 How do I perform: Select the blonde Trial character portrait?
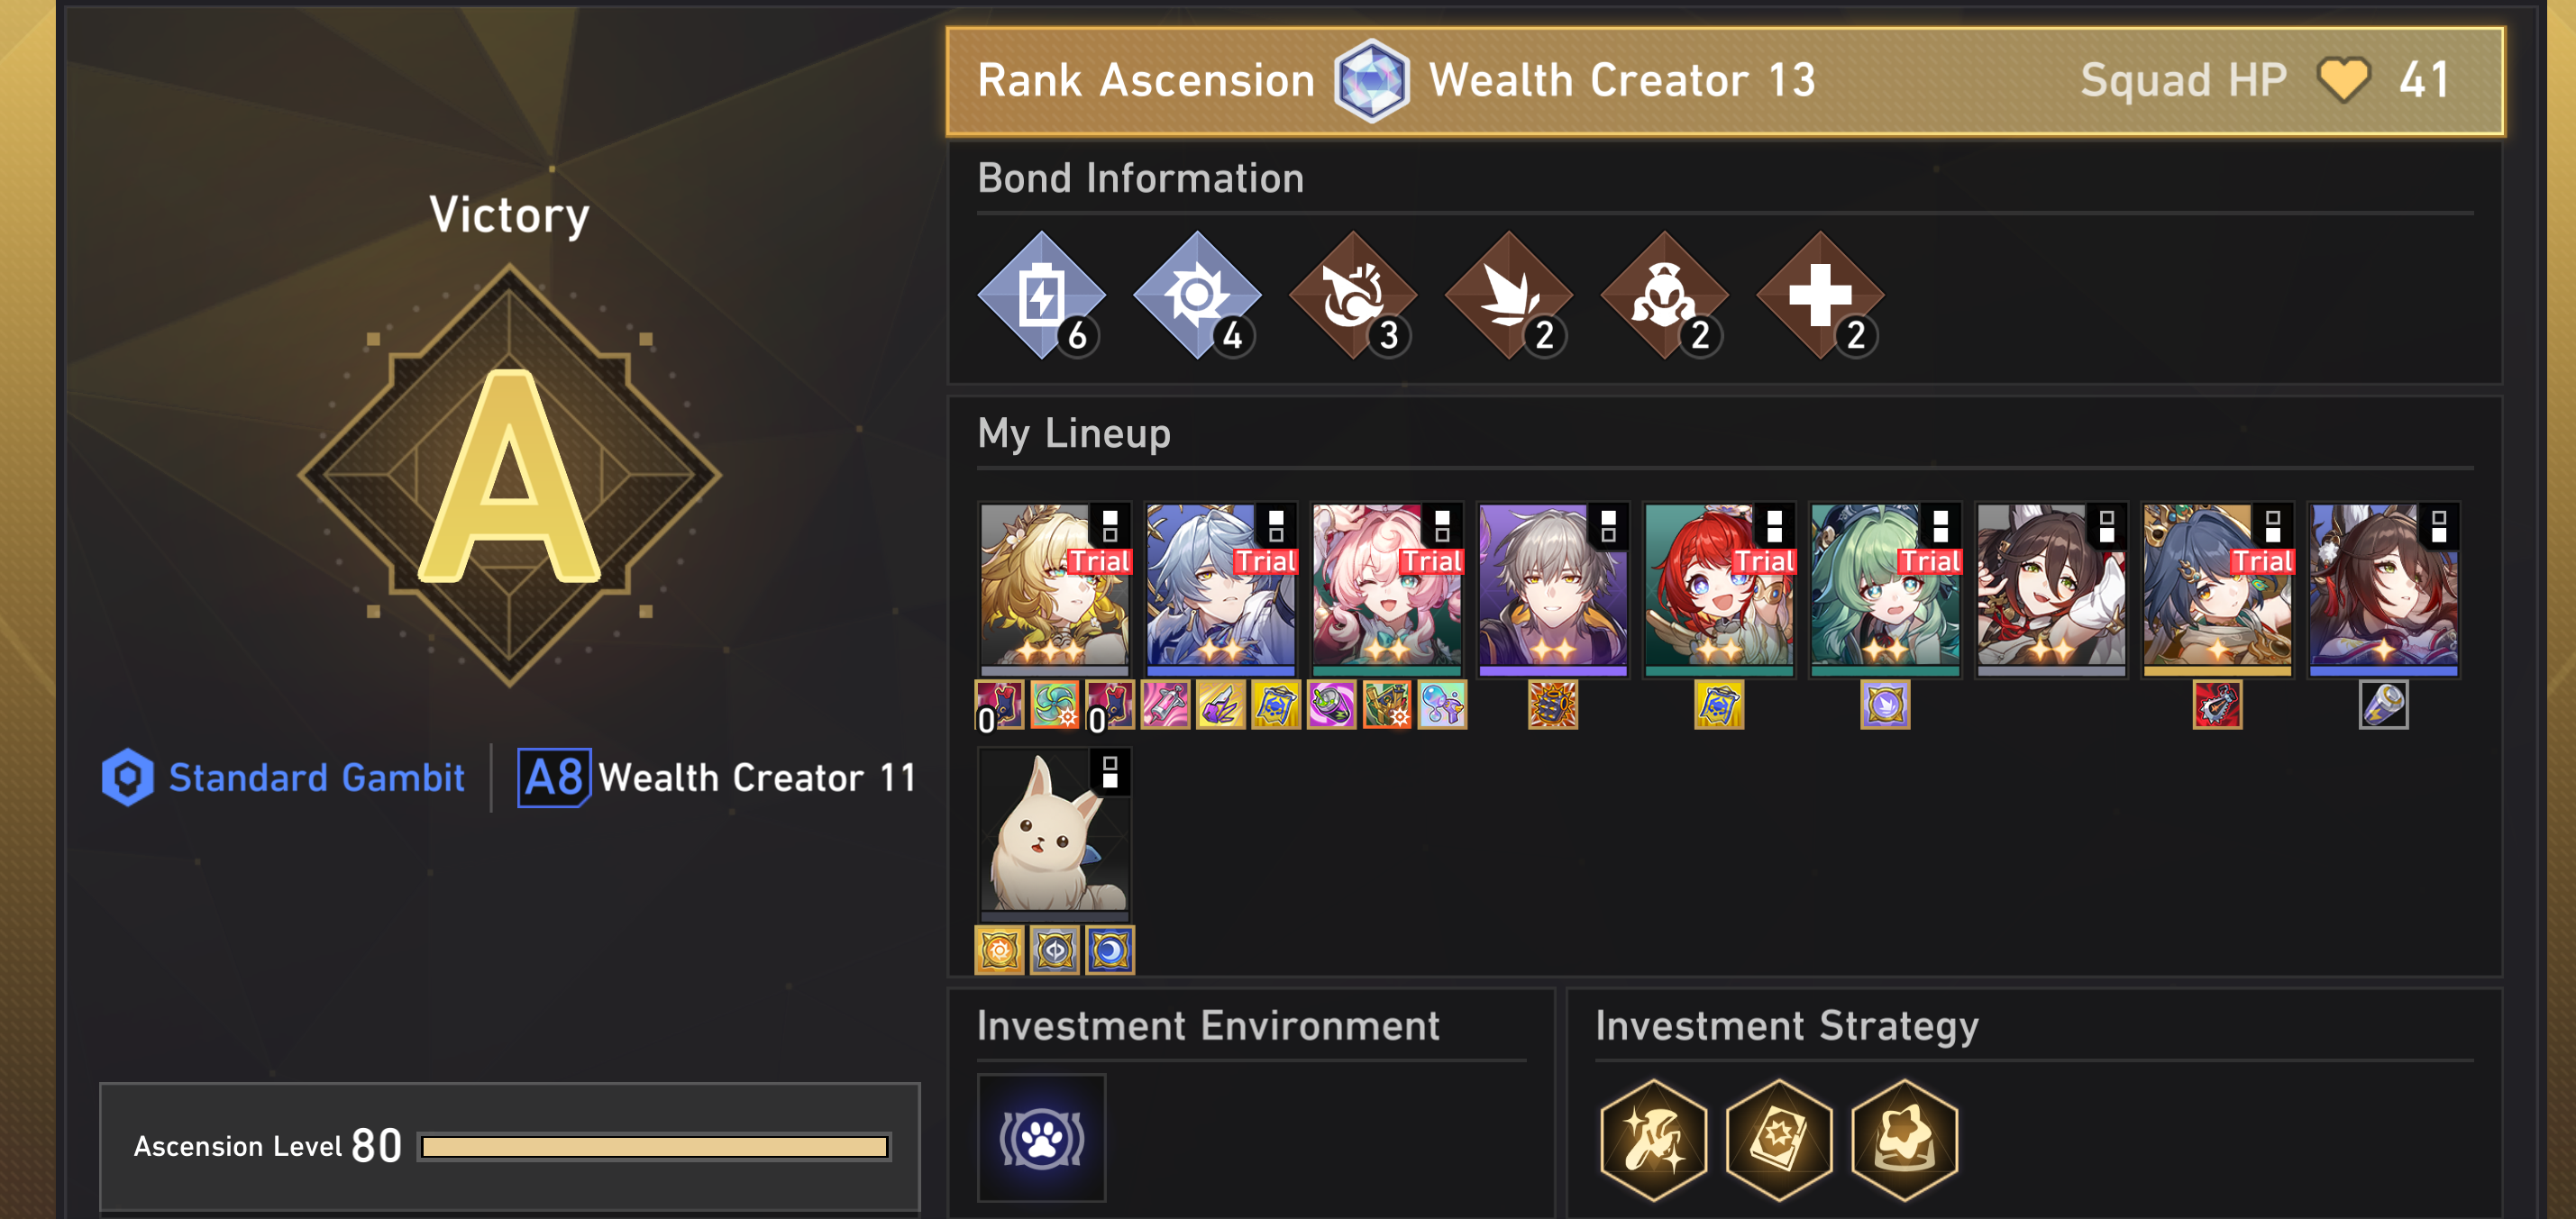tap(1054, 589)
